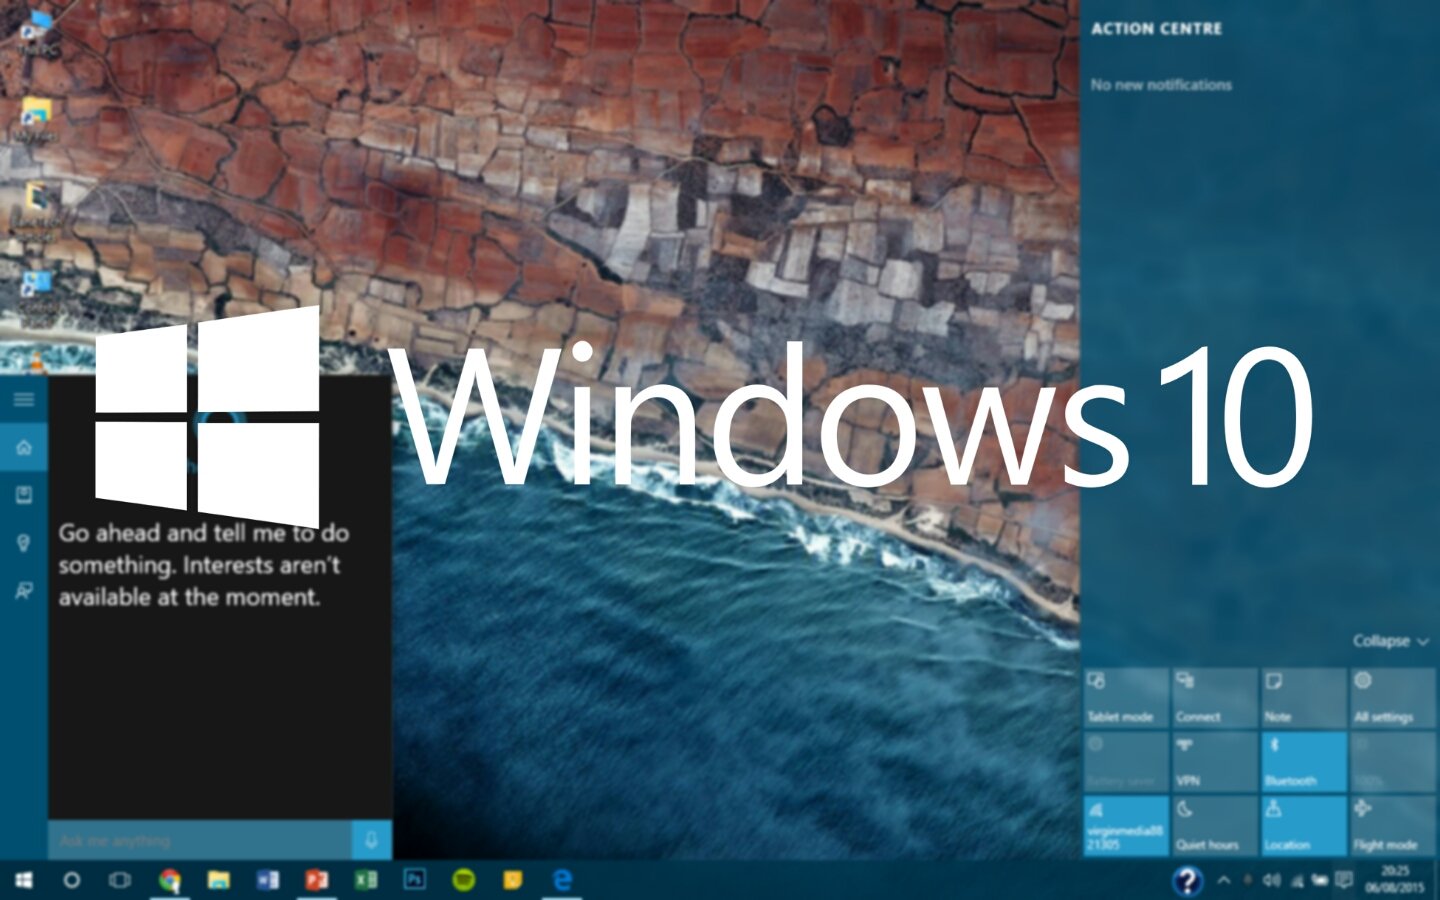Toggle the virginmedia Wi-Fi tile
Image resolution: width=1440 pixels, height=900 pixels.
point(1126,825)
